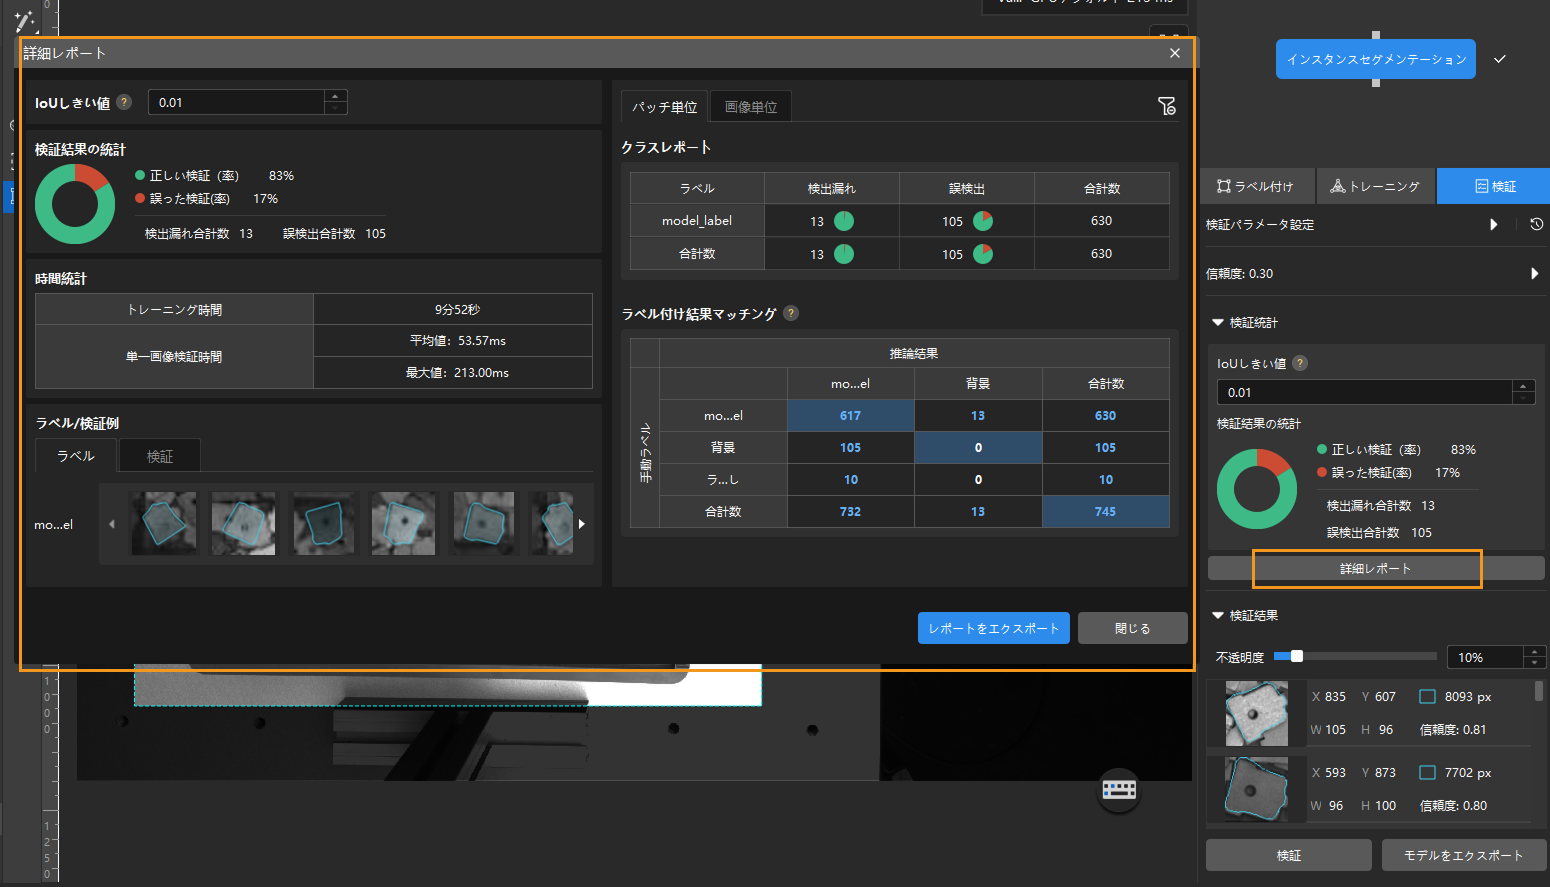Click the magic wand tool icon
The height and width of the screenshot is (887, 1550).
[x=24, y=20]
